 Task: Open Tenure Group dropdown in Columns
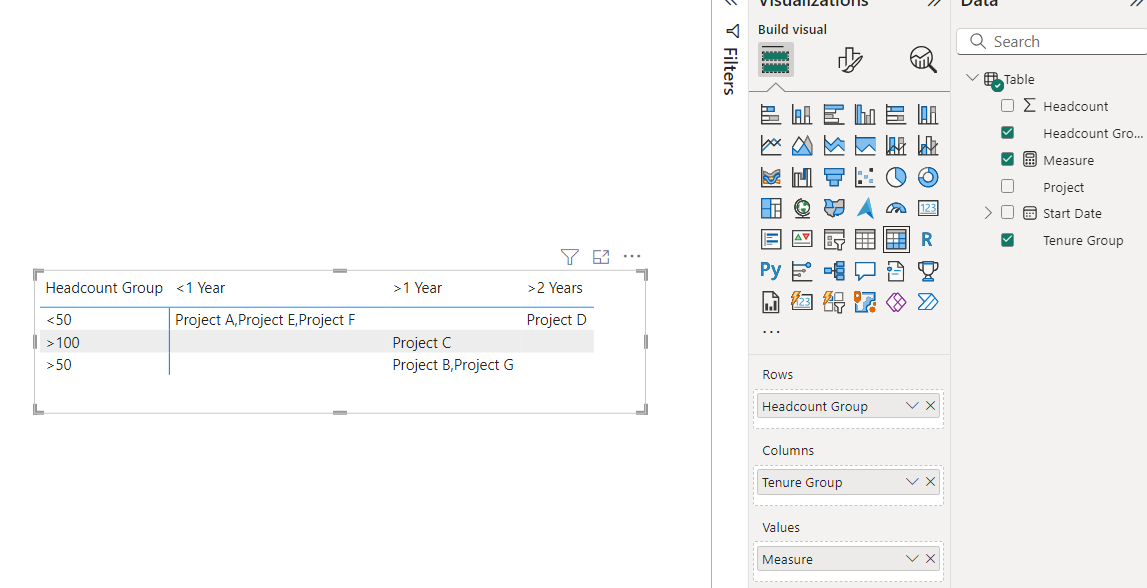click(x=911, y=482)
